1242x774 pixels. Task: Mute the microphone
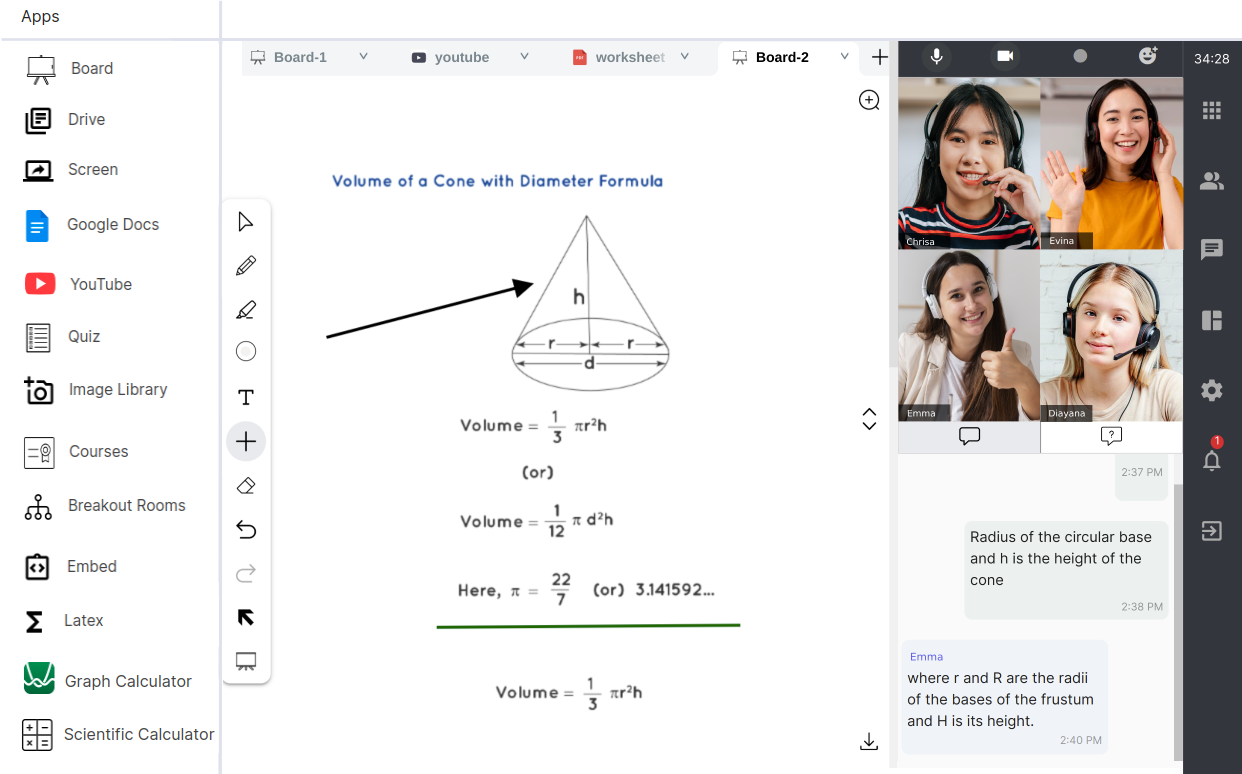coord(936,56)
